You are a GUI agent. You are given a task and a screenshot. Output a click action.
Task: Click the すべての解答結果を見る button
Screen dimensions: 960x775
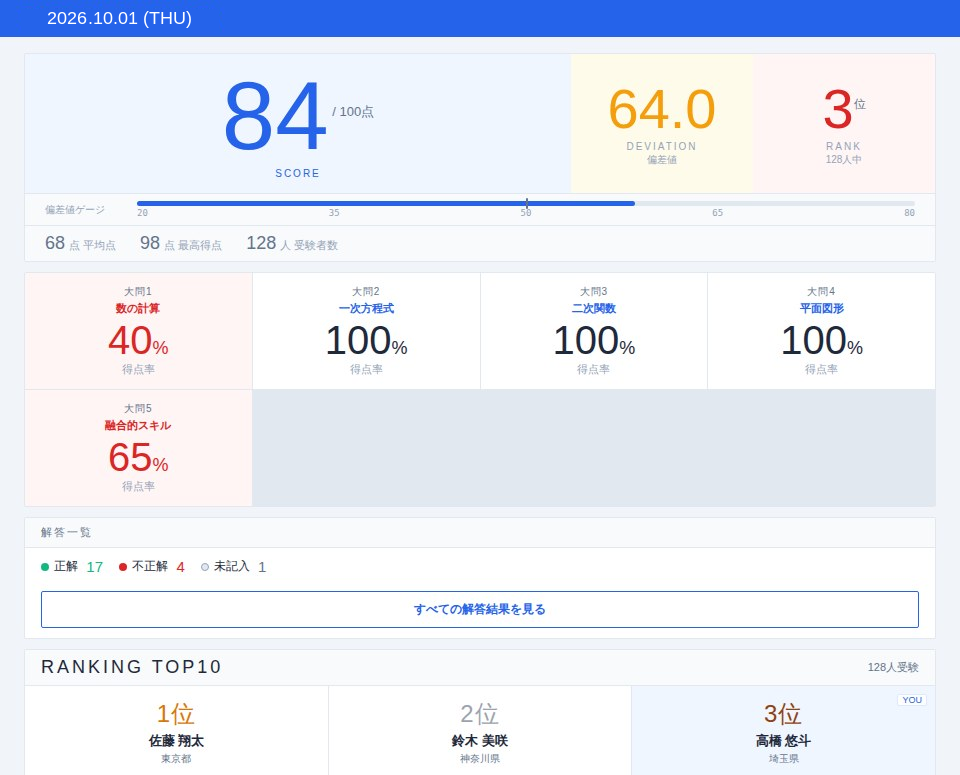[x=479, y=609]
